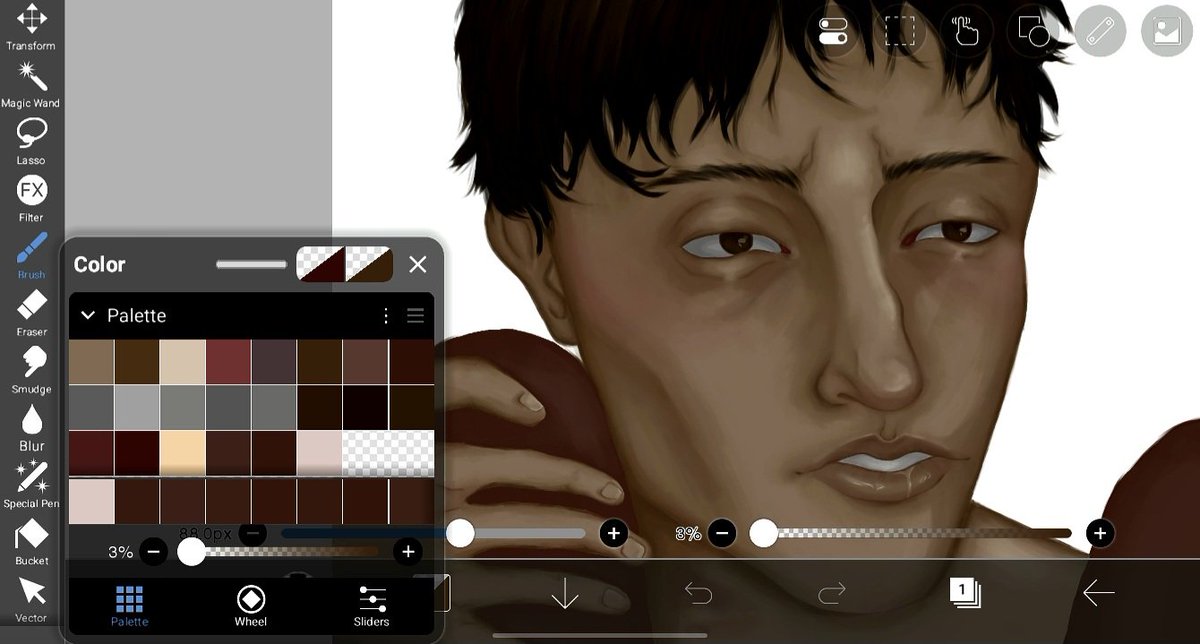Increase opacity with plus in Color panel
Image resolution: width=1200 pixels, height=644 pixels.
tap(407, 552)
